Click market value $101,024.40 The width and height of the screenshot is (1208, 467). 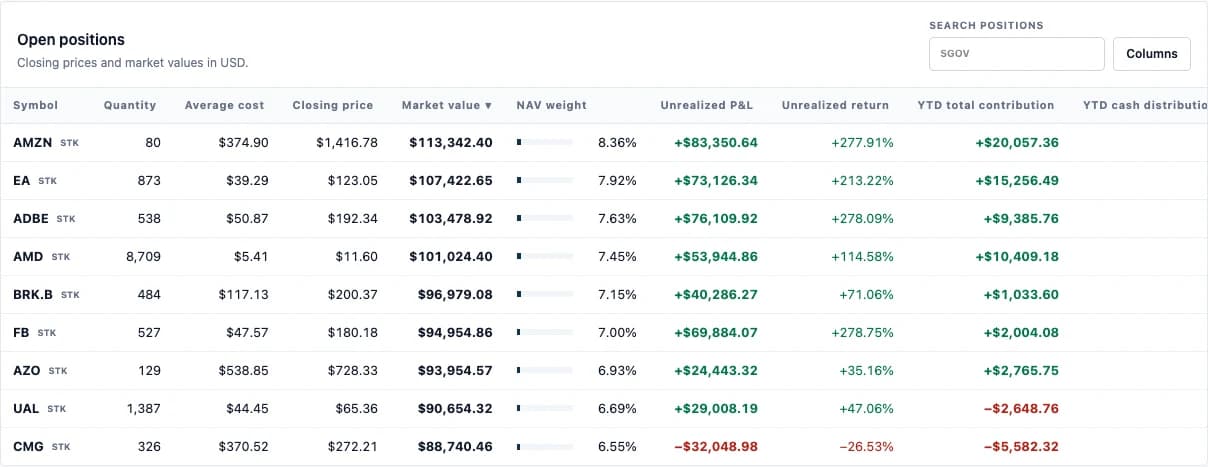click(x=451, y=257)
